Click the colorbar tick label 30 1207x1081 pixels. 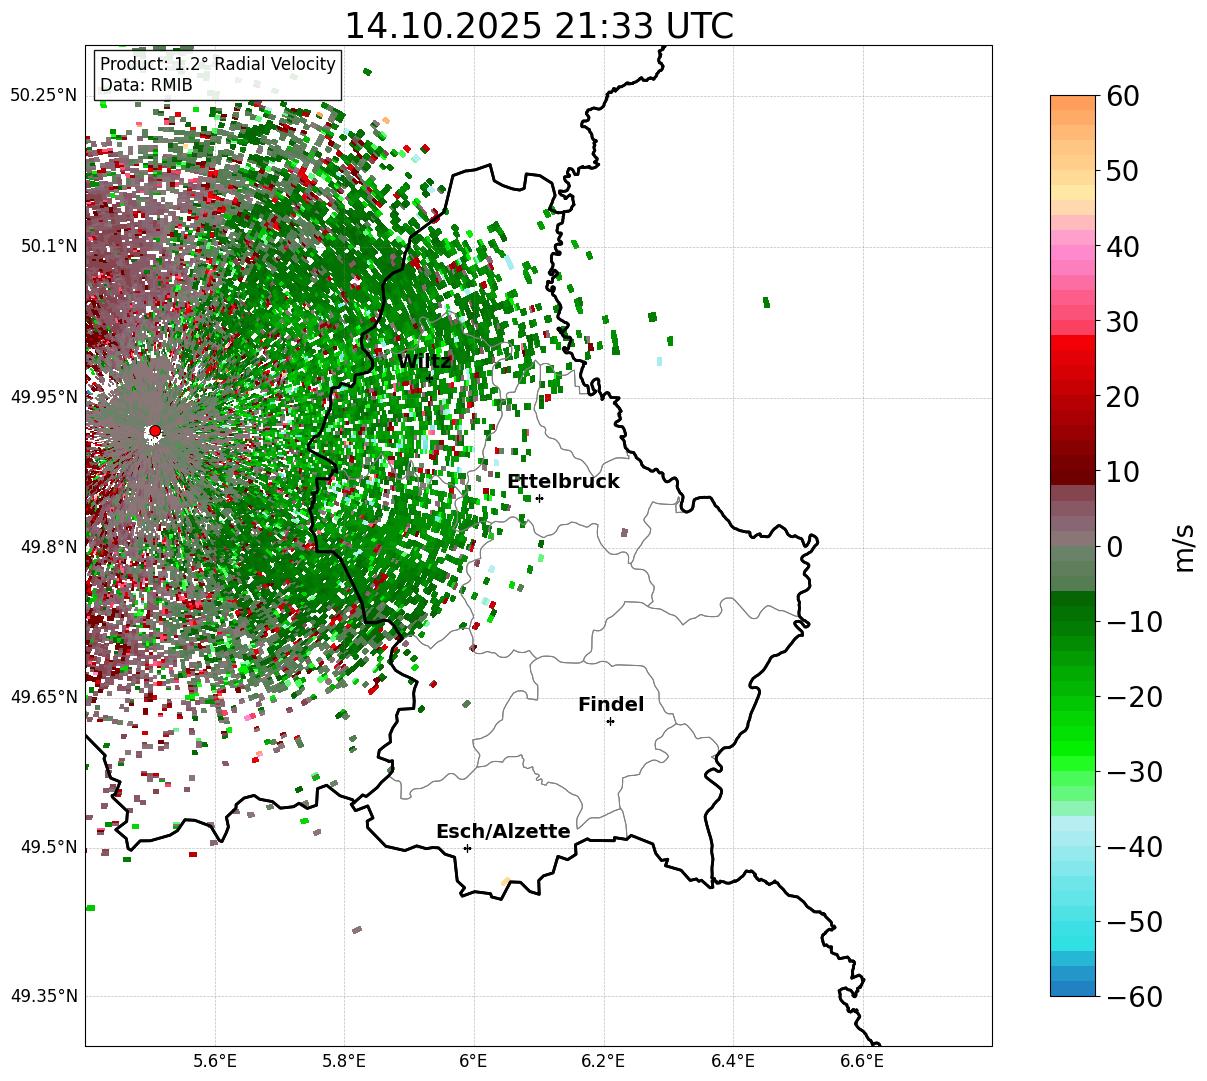point(1122,321)
